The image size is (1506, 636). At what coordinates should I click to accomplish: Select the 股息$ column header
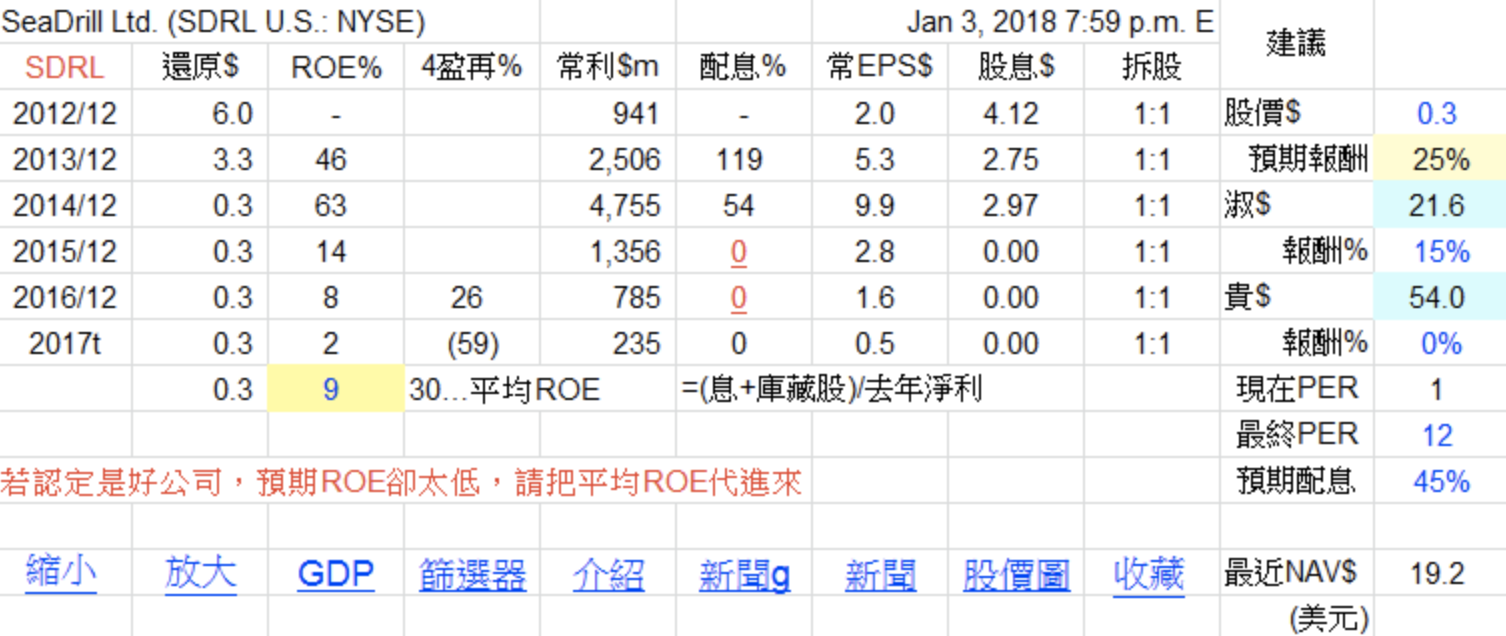pos(1016,67)
